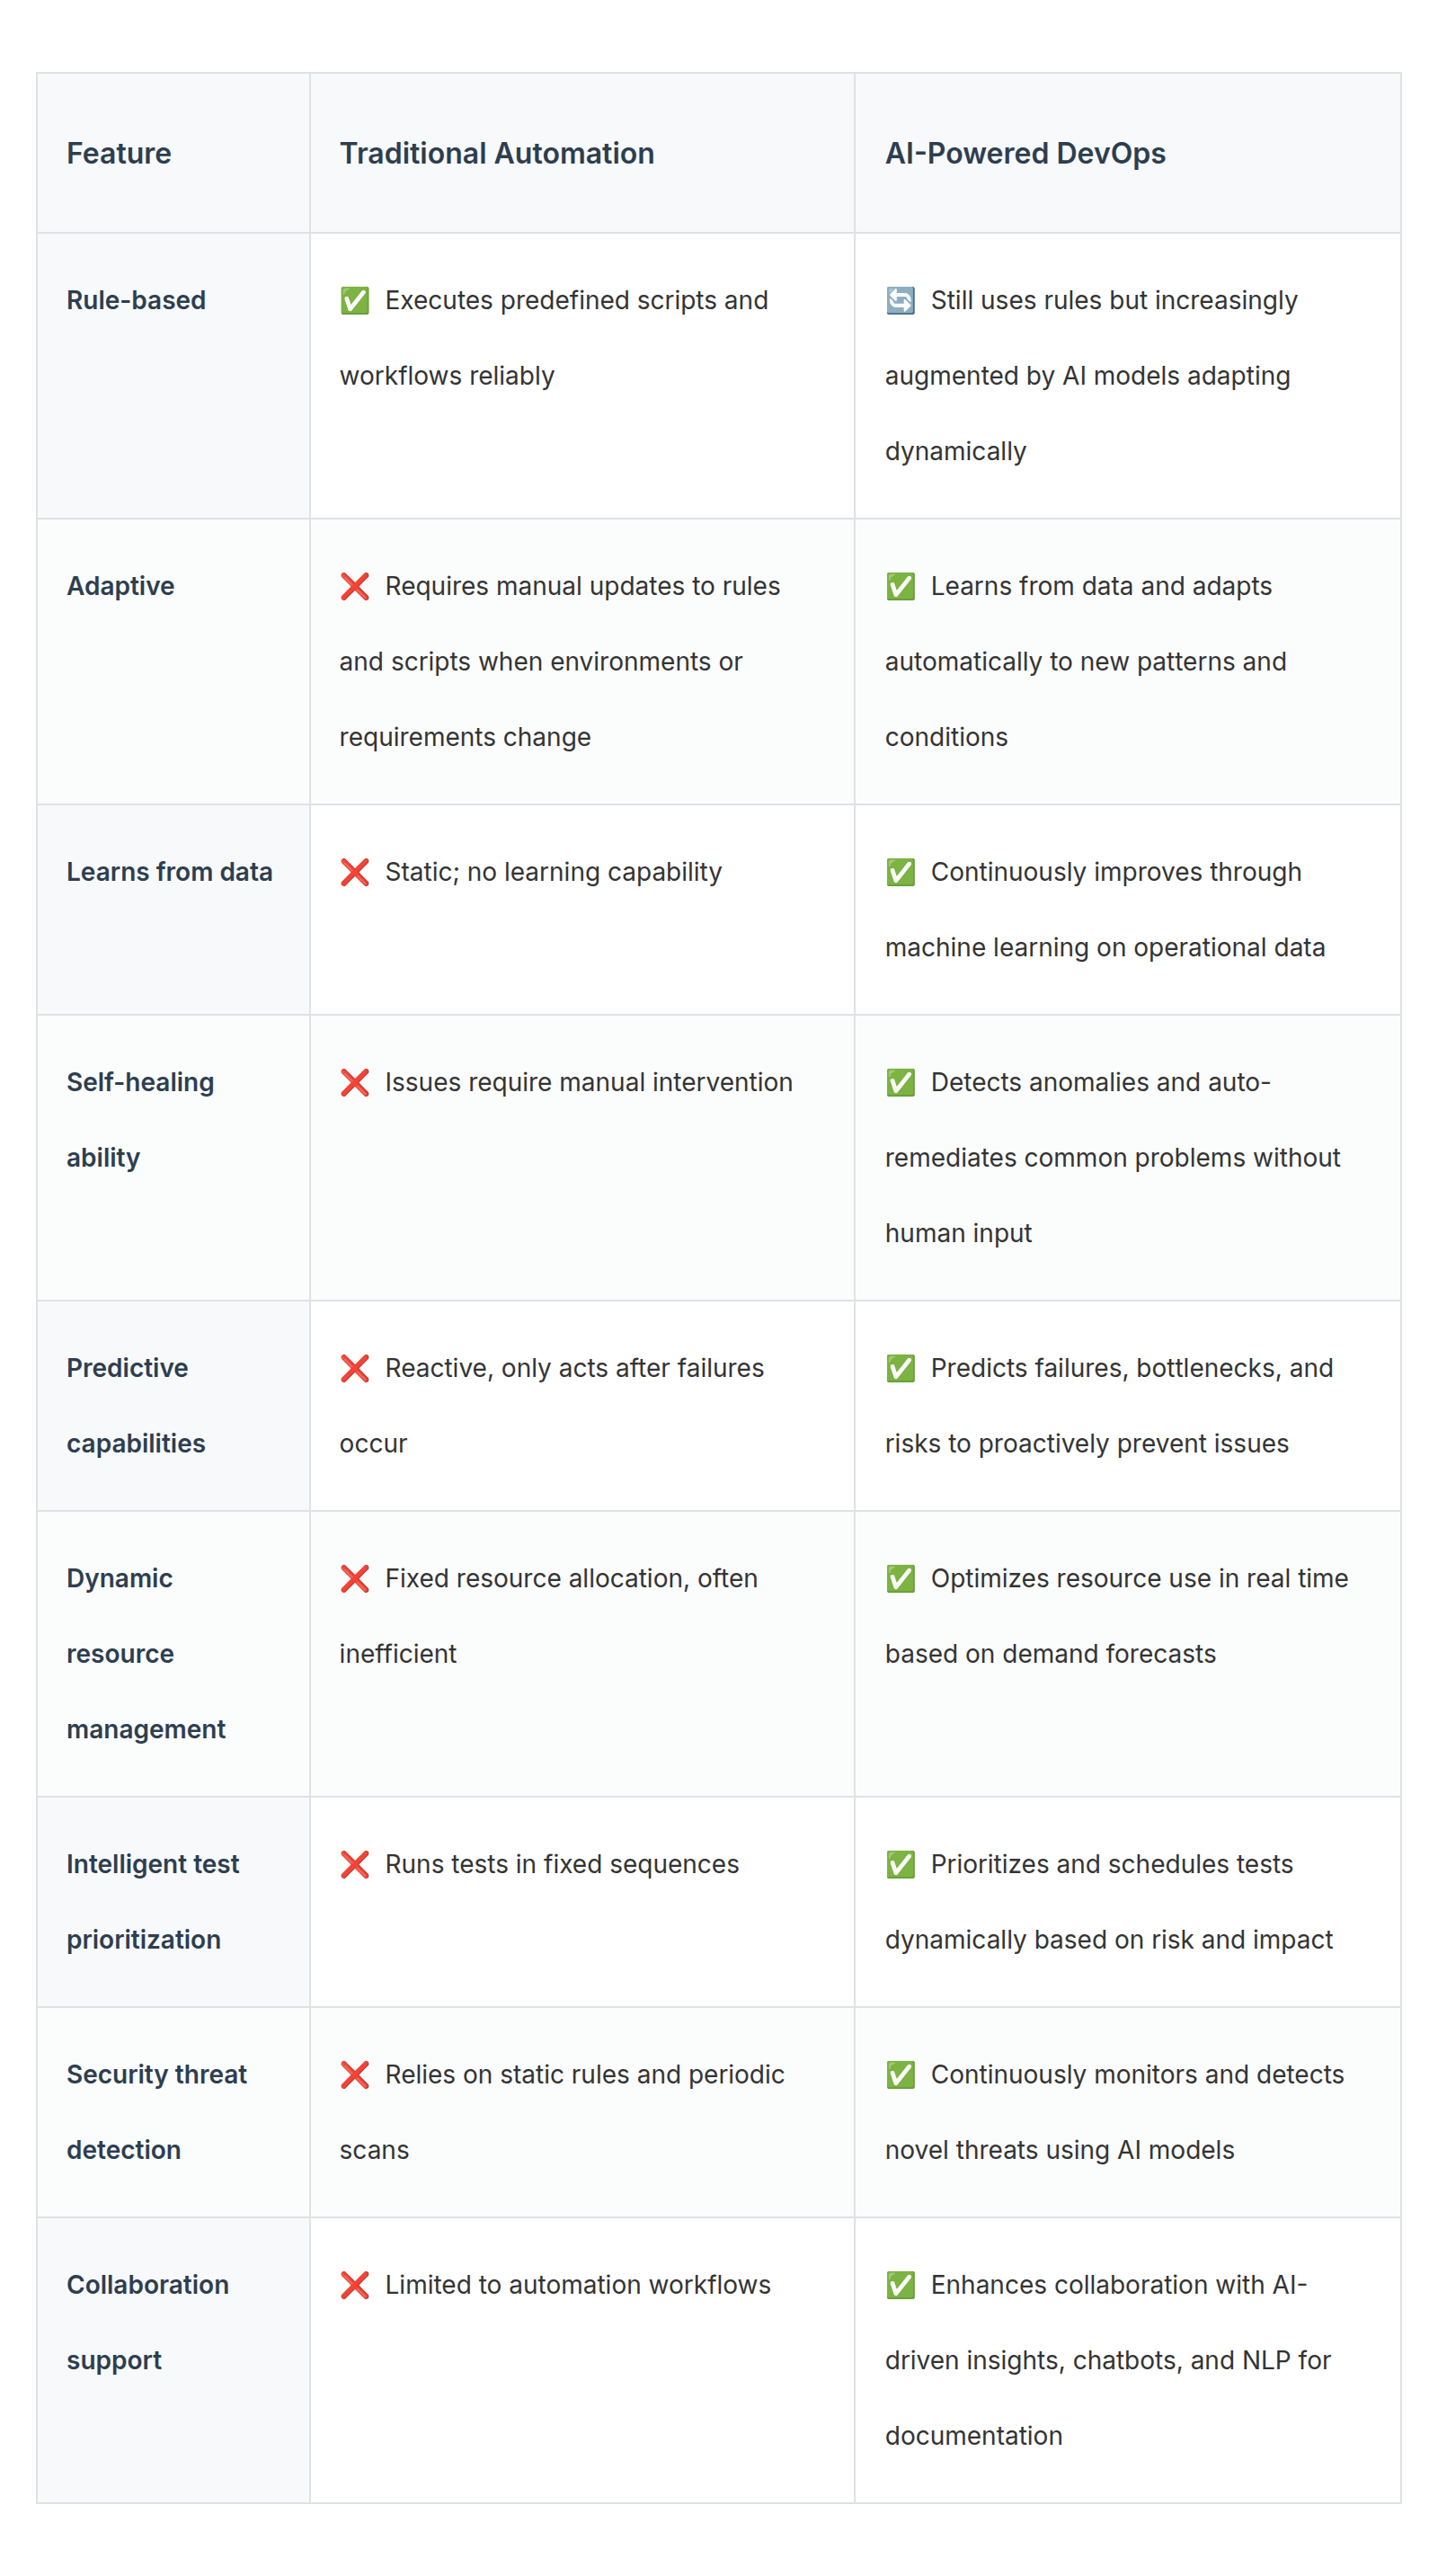Click the green check icon in Rule-based row
The width and height of the screenshot is (1438, 2576).
pos(354,300)
